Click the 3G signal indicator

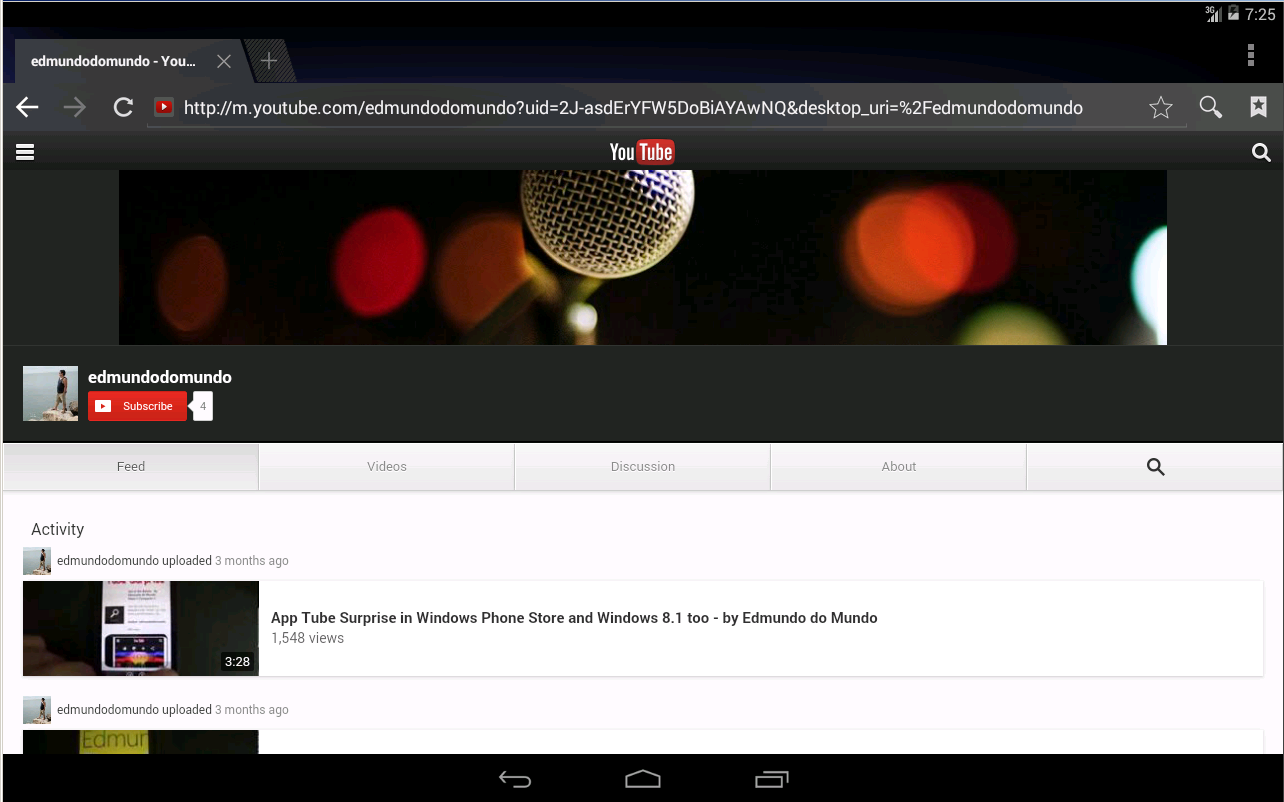1213,14
